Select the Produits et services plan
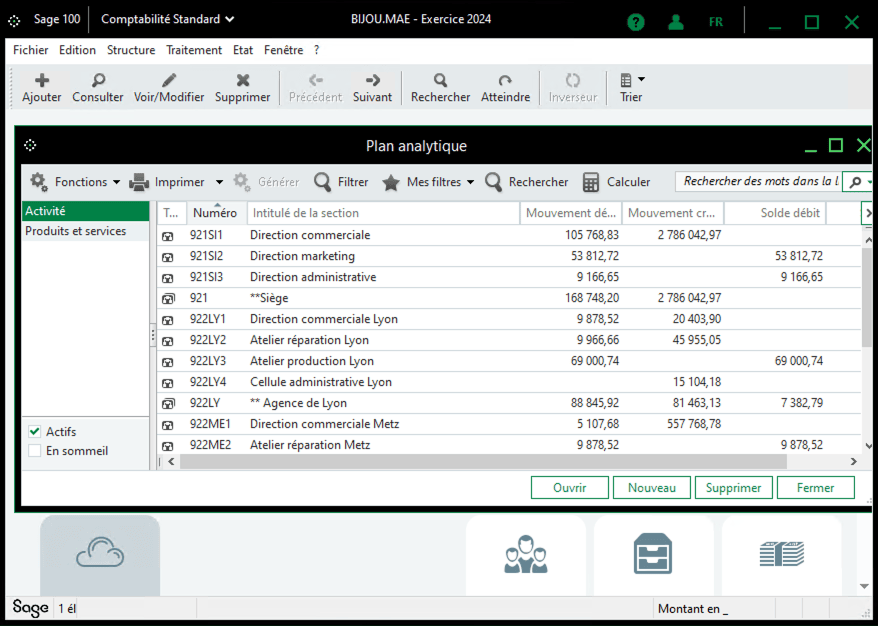 (x=86, y=231)
